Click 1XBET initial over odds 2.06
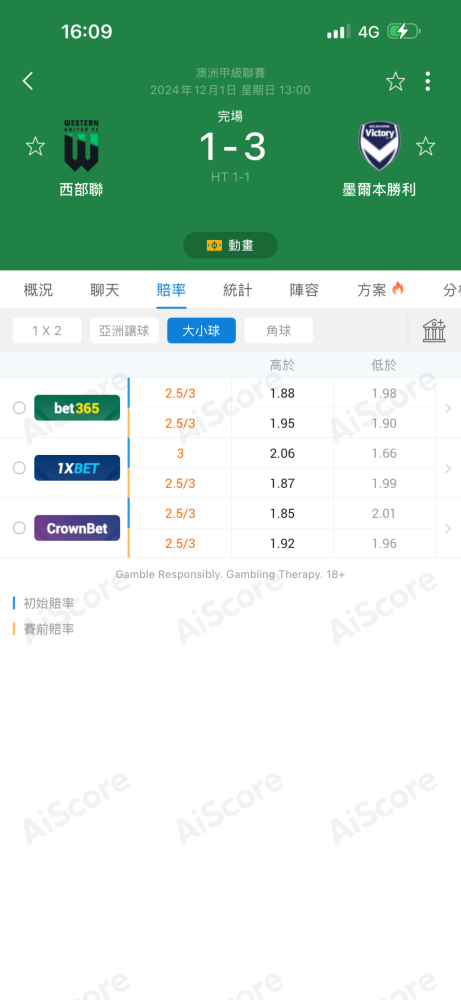Screen dimensions: 461x1000 [282, 453]
